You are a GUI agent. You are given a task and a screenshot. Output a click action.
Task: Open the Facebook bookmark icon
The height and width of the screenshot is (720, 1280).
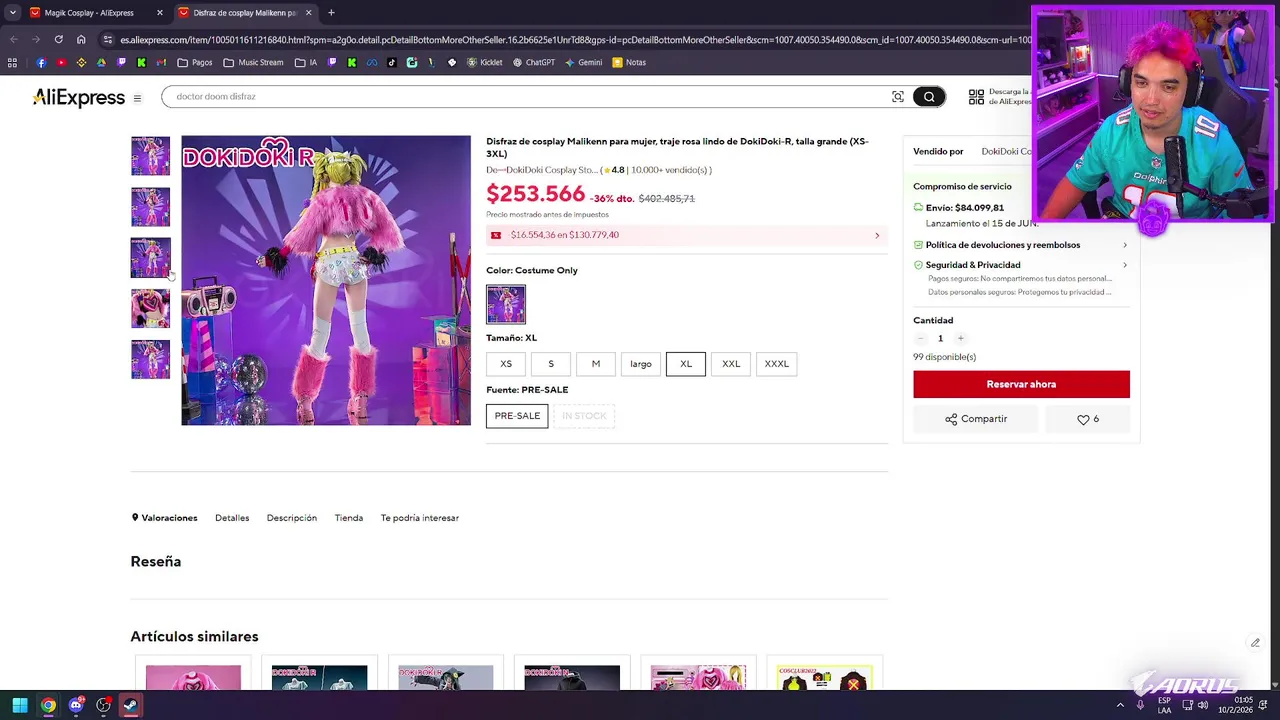pyautogui.click(x=41, y=62)
